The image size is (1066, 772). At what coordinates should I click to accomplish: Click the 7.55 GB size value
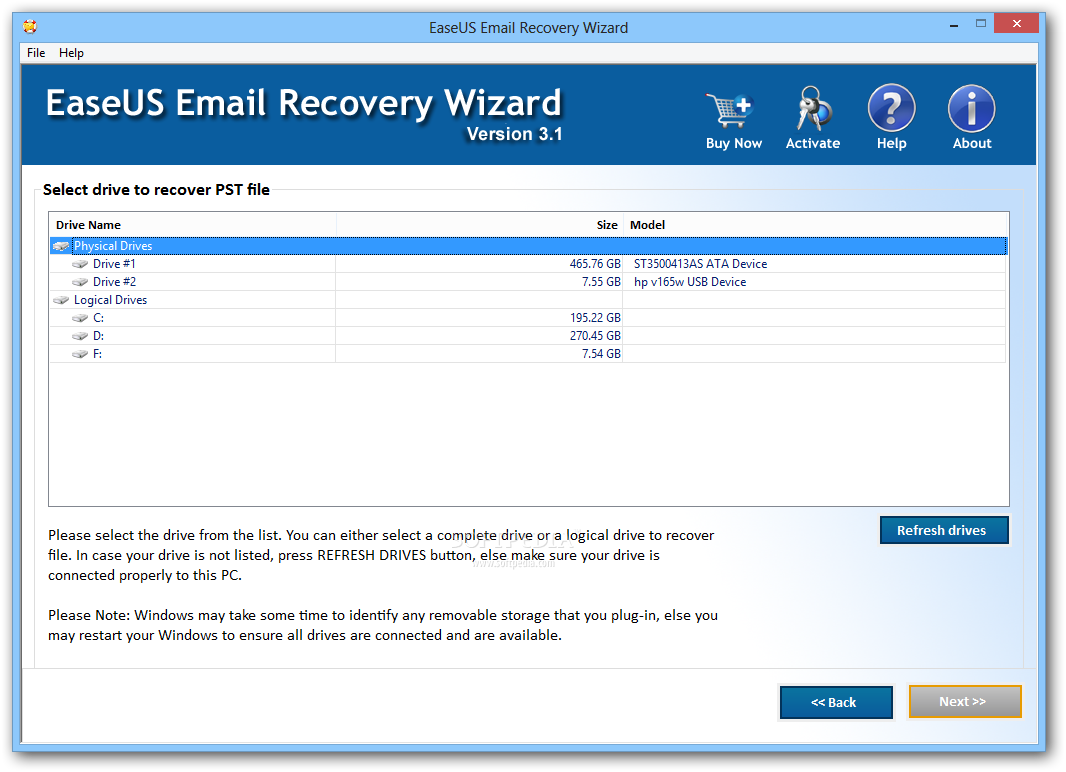[x=601, y=282]
